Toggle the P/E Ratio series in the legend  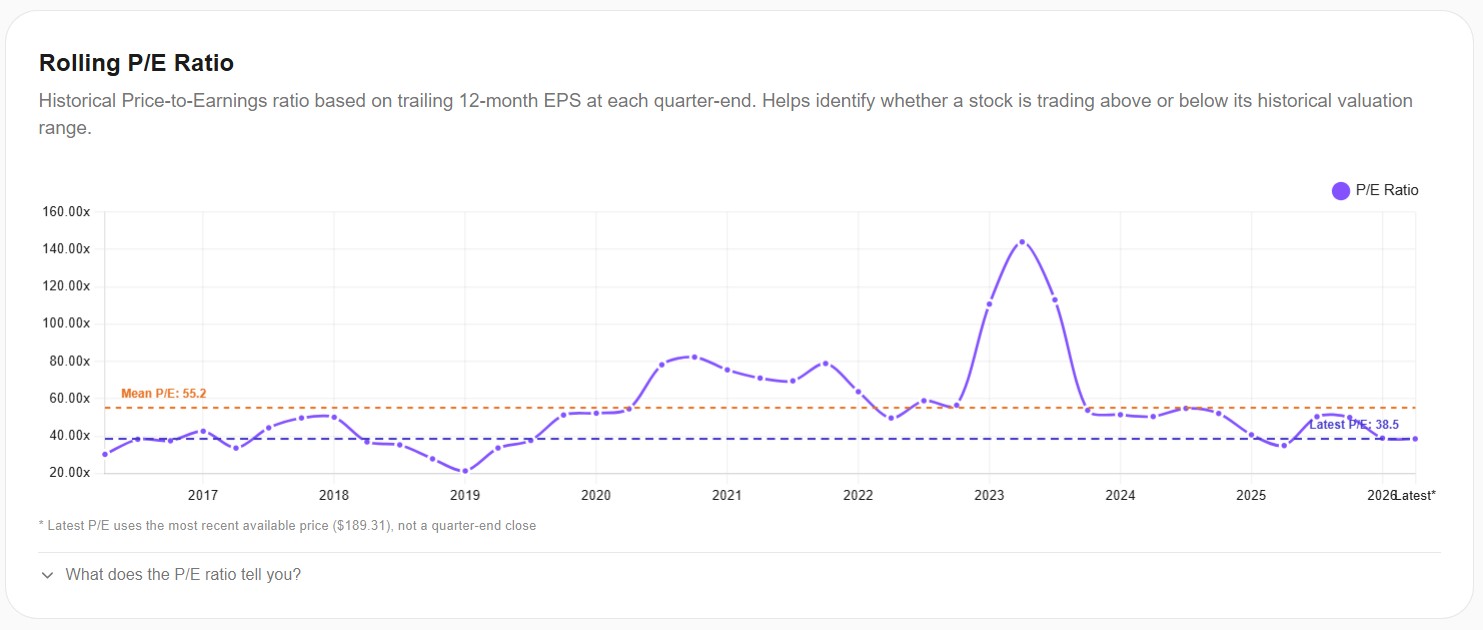pyautogui.click(x=1386, y=190)
